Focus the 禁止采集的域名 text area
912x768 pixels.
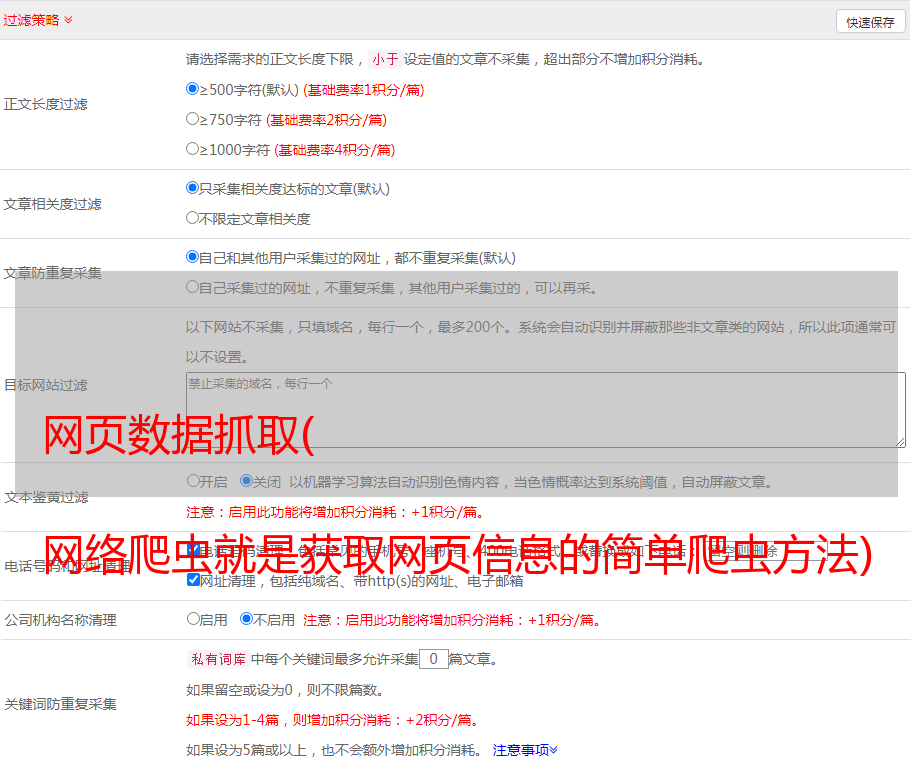pyautogui.click(x=546, y=410)
